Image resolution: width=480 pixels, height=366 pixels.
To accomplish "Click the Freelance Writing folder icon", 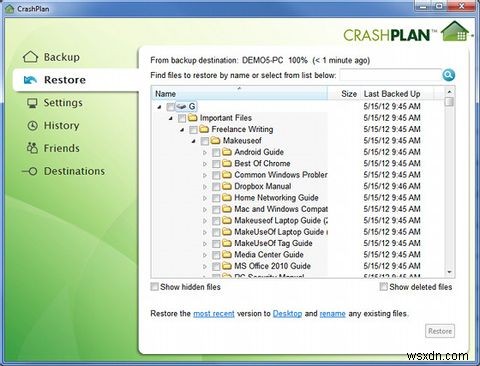I will point(204,129).
